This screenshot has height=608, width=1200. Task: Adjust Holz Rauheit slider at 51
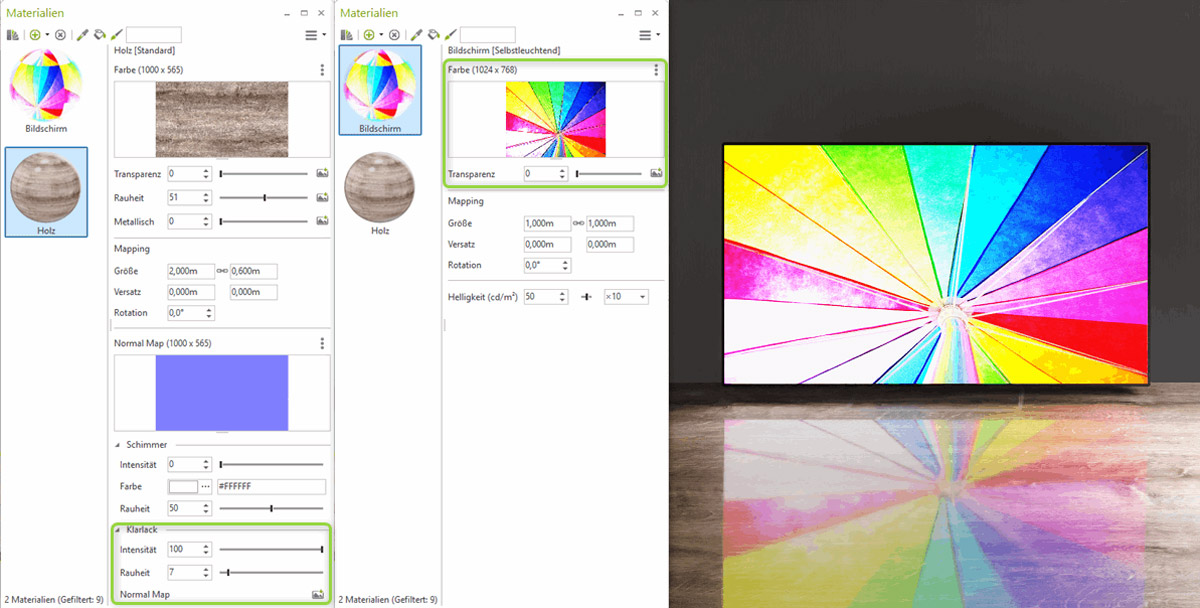pos(264,198)
